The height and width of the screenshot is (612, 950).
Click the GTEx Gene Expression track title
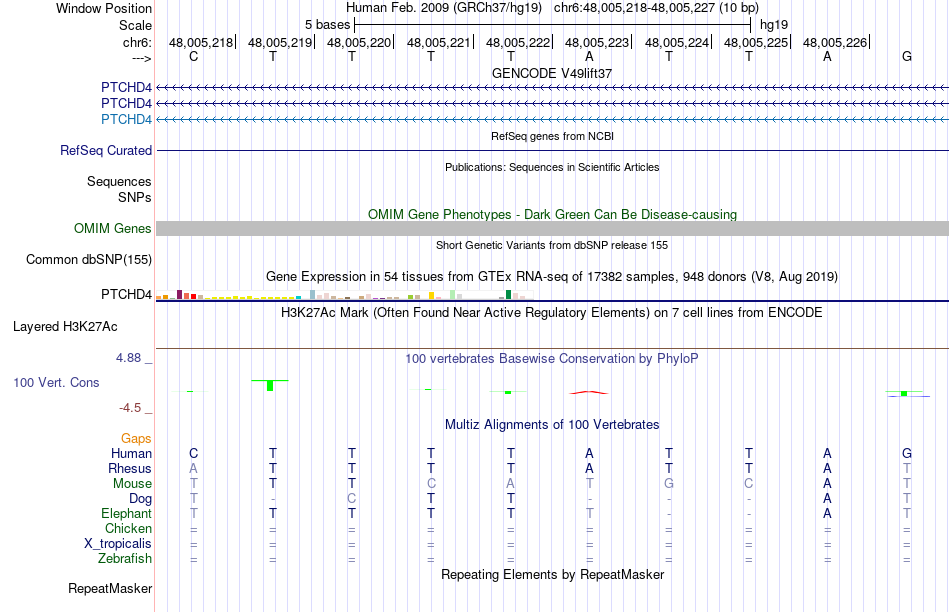[x=552, y=277]
